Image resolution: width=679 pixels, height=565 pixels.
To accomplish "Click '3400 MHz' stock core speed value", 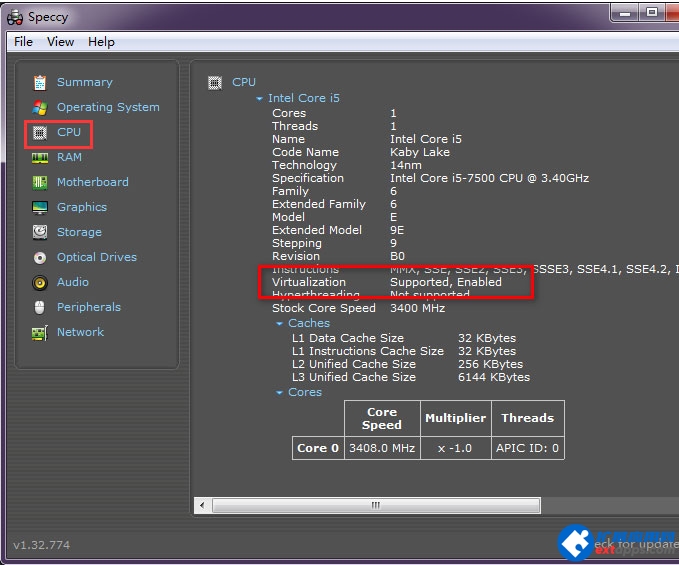I will [x=417, y=308].
